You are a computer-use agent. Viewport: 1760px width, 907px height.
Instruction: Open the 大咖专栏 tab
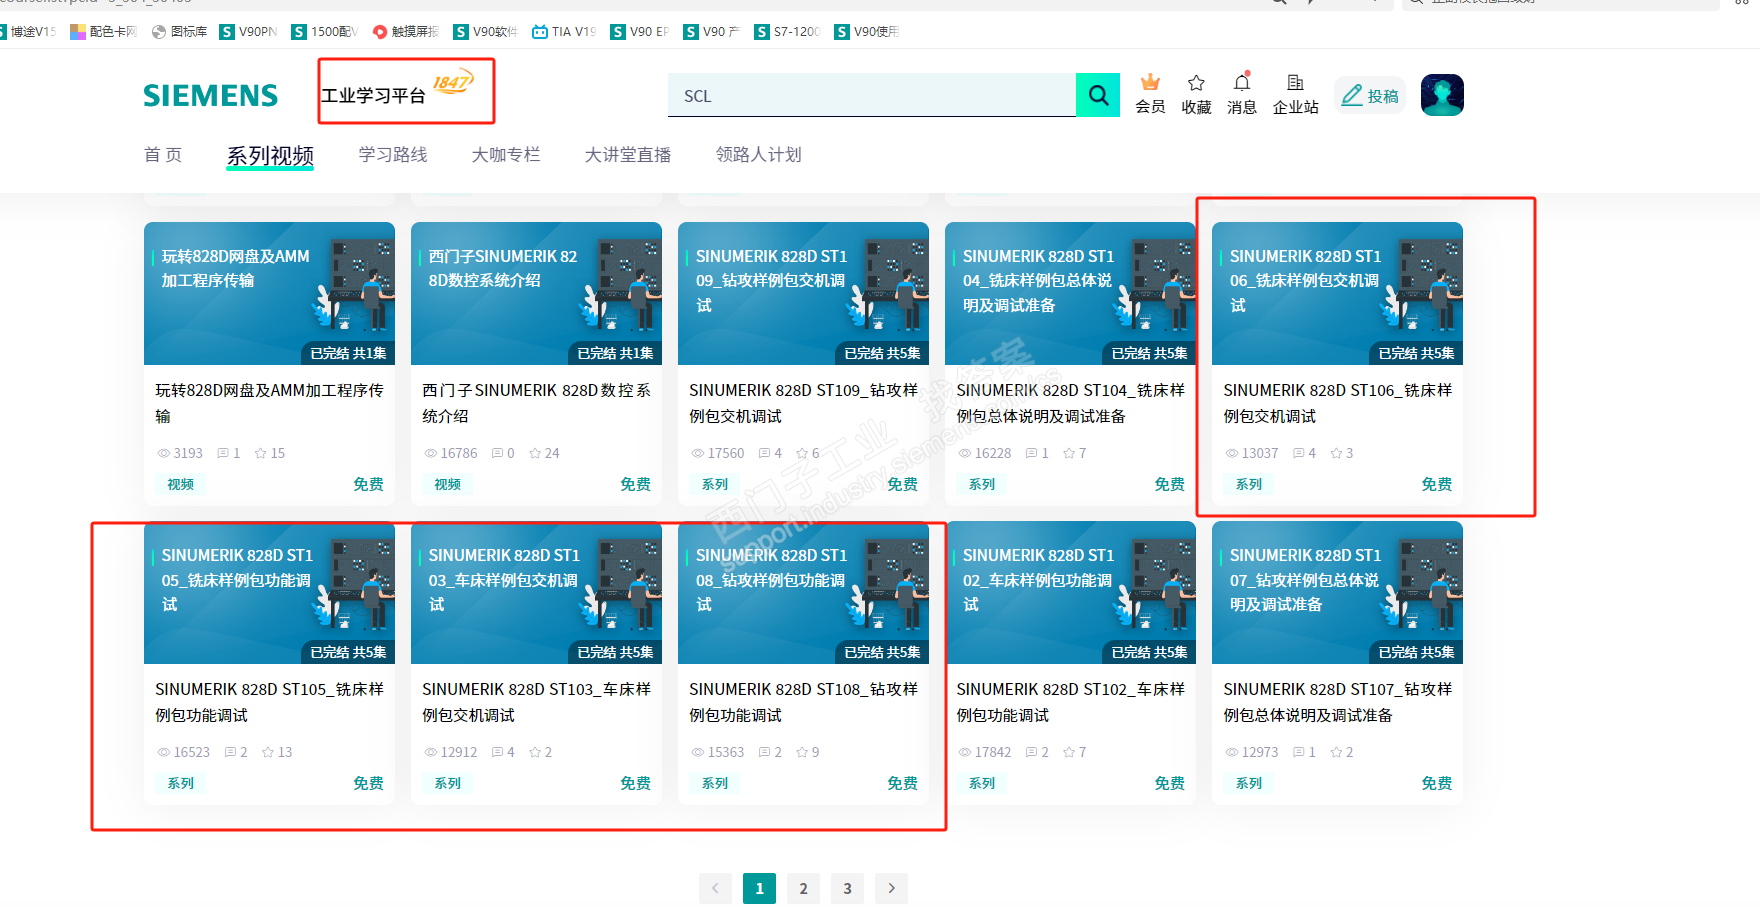[x=506, y=154]
